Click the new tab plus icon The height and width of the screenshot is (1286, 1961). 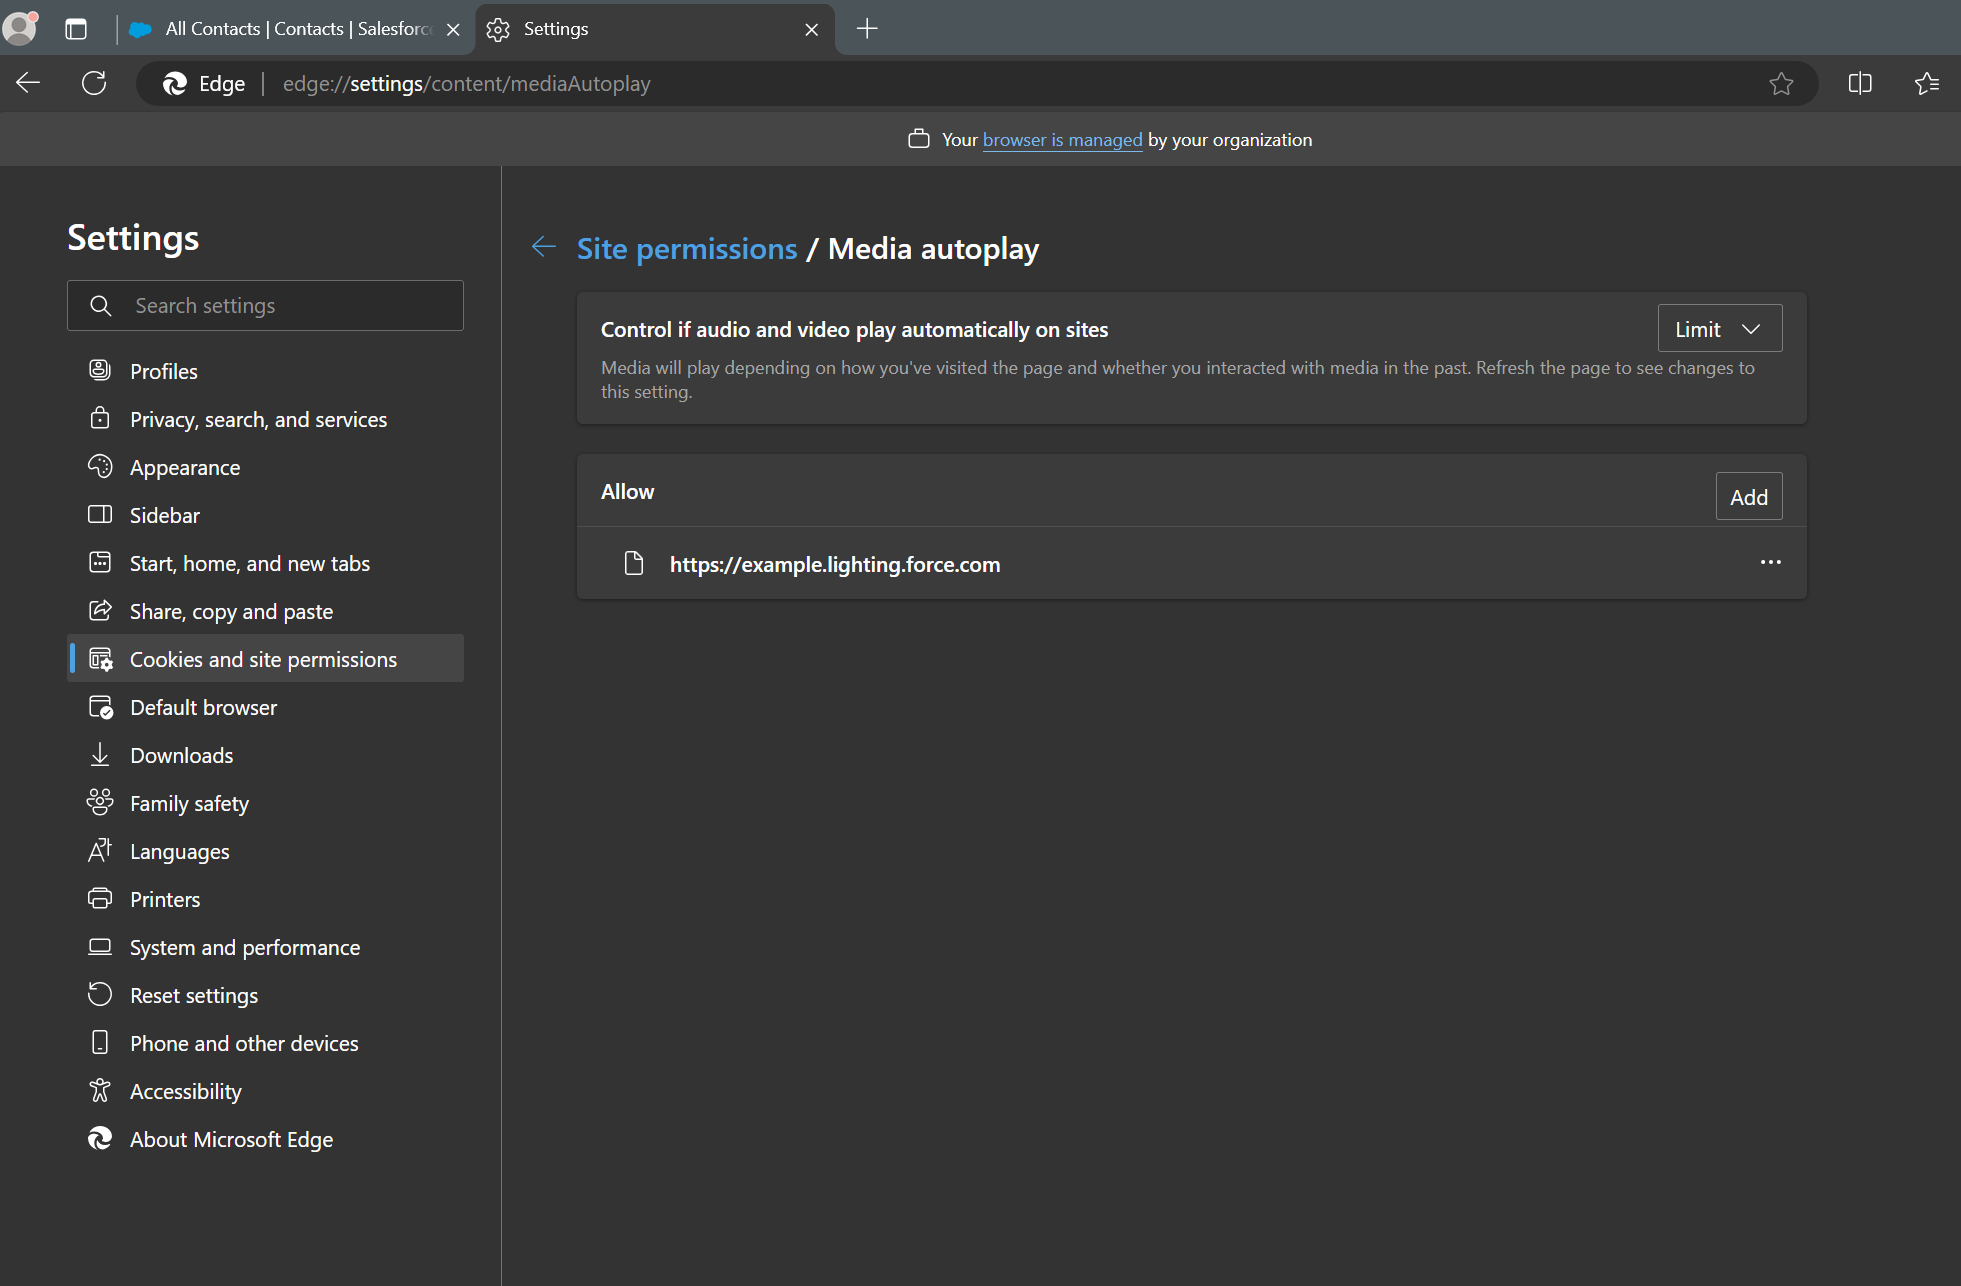pos(867,29)
